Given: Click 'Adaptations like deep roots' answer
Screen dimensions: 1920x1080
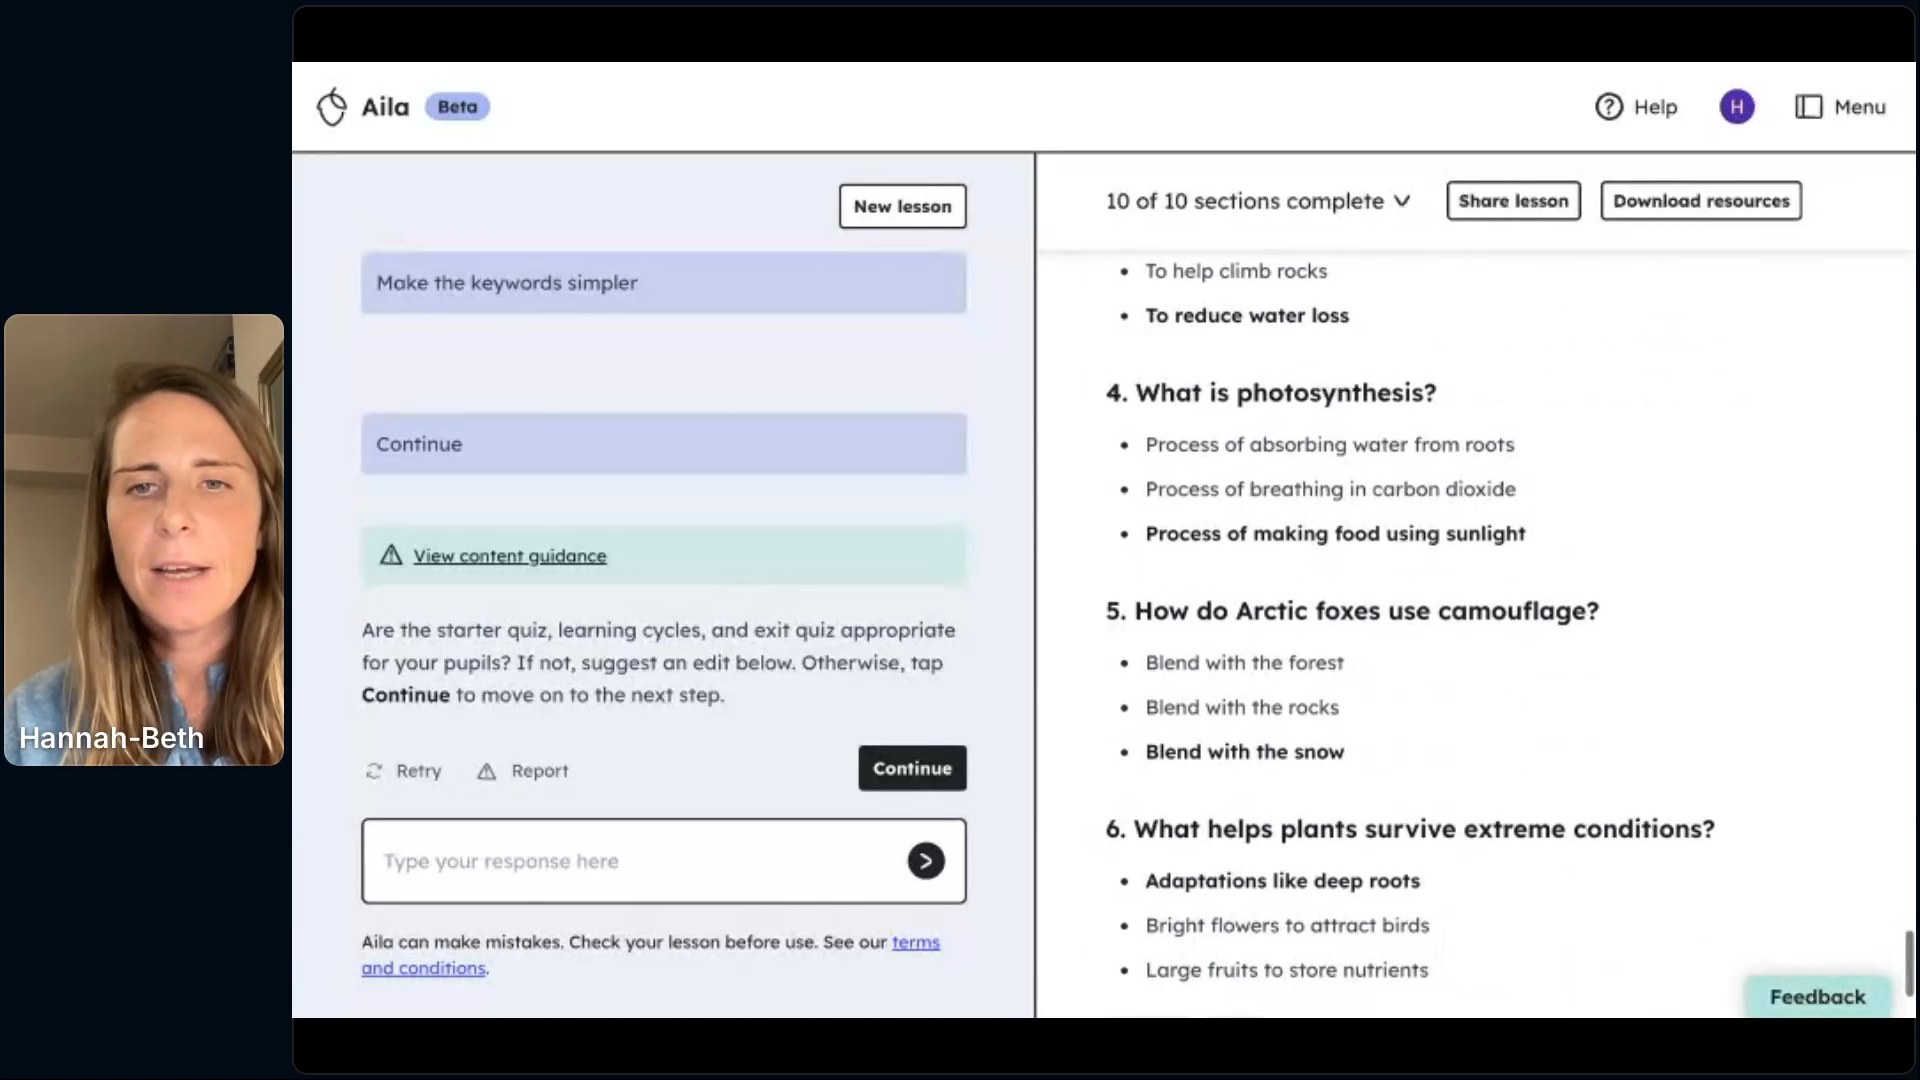Looking at the screenshot, I should click(x=1282, y=881).
